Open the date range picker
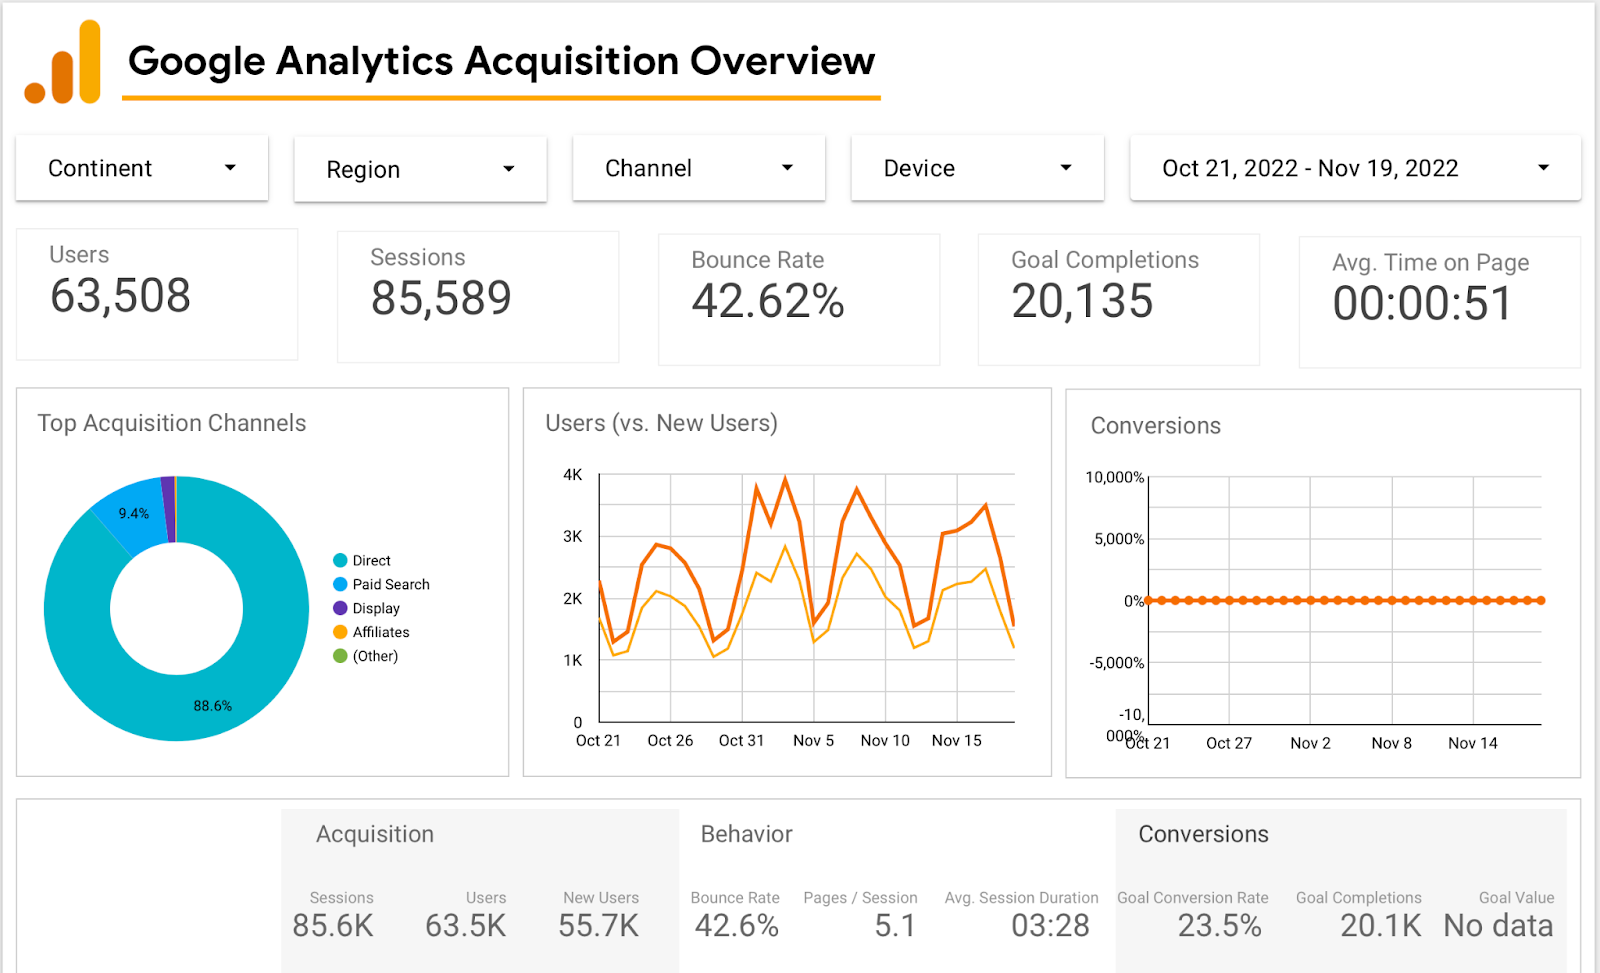1600x973 pixels. point(1354,168)
